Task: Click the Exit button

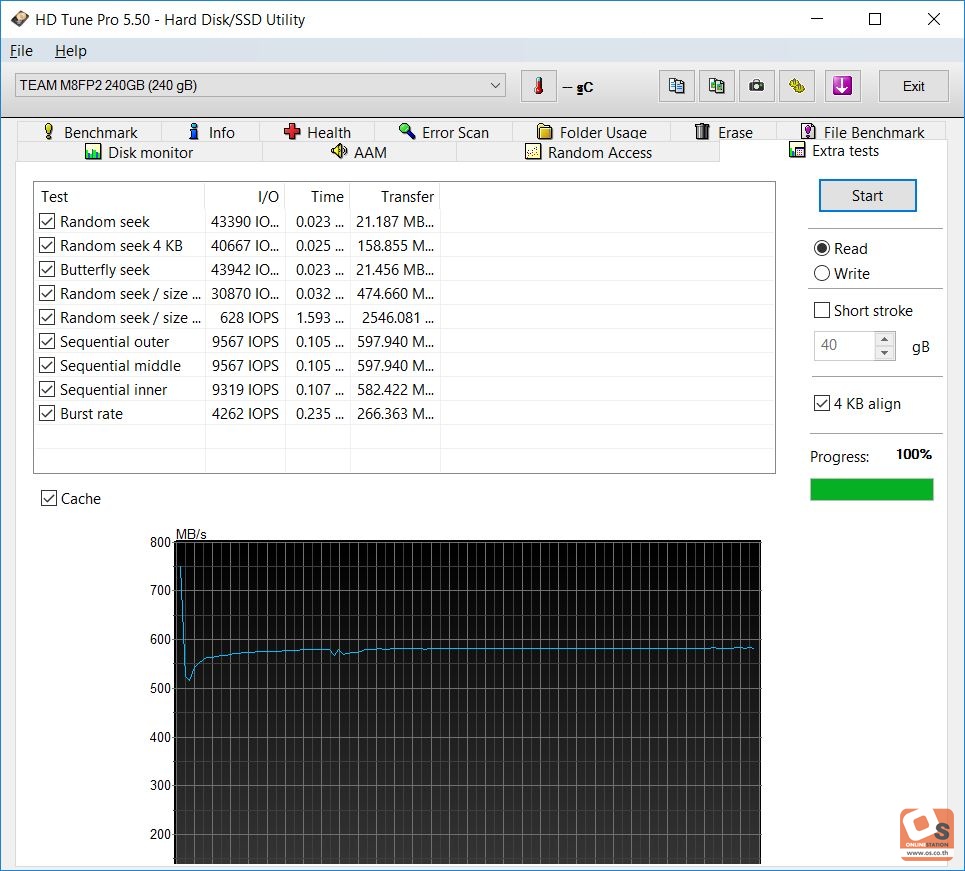Action: [x=913, y=86]
